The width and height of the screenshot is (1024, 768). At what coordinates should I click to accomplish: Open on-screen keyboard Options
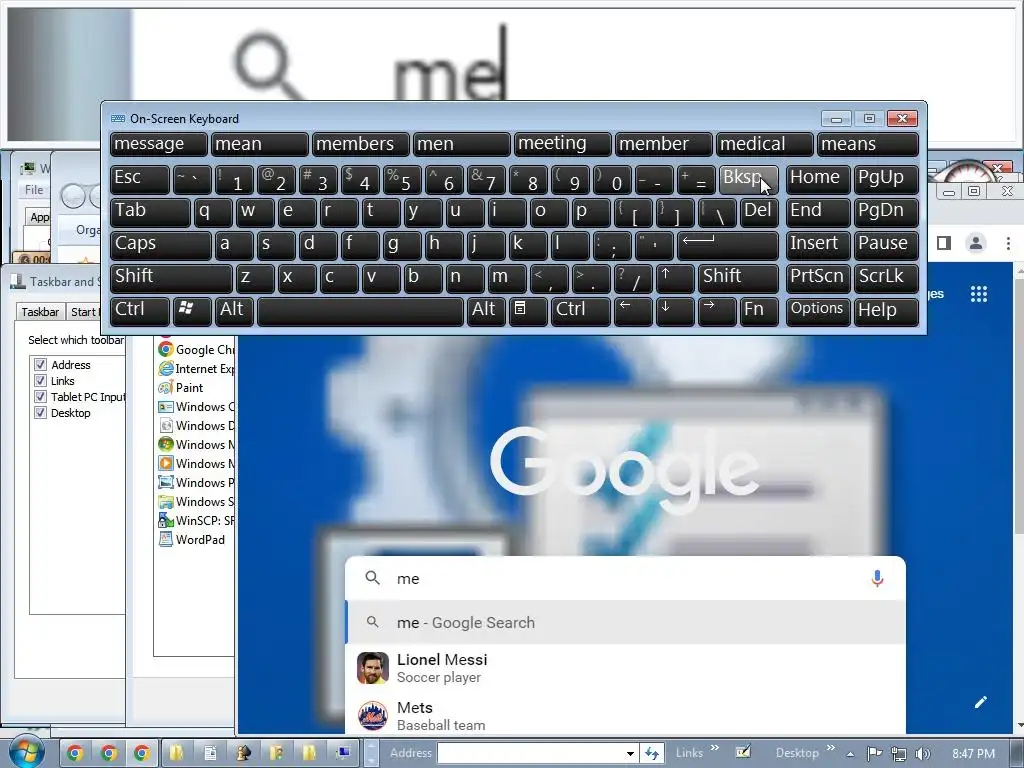818,310
